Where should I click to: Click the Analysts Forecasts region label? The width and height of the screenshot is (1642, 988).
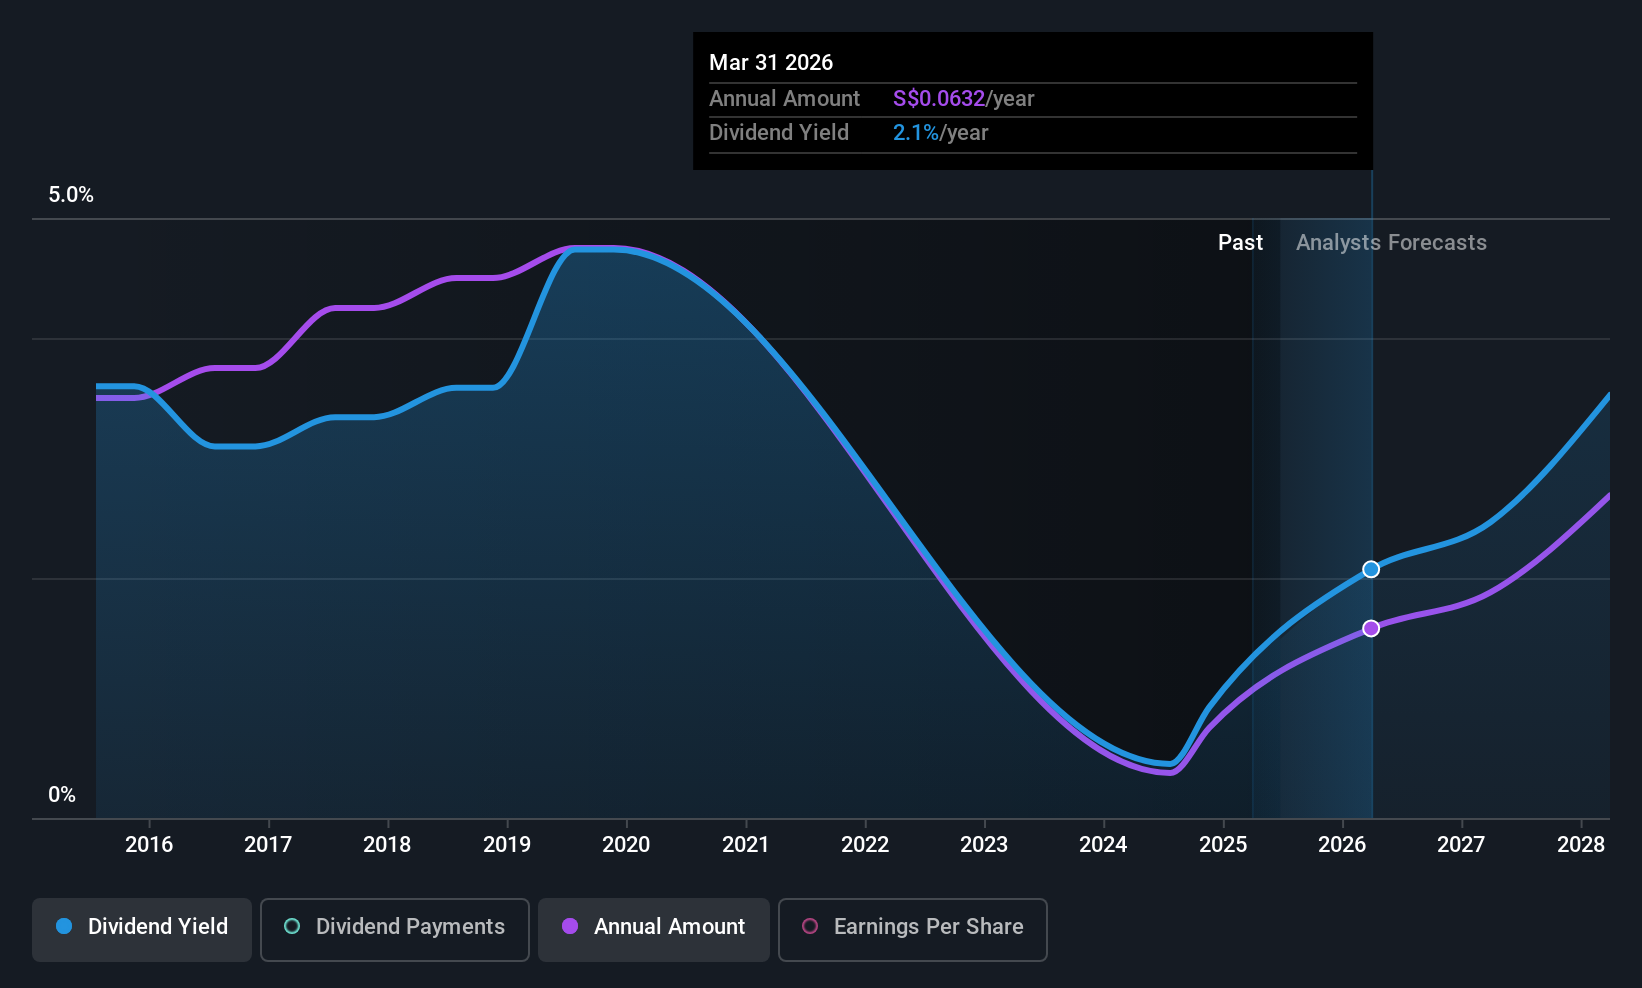1391,243
